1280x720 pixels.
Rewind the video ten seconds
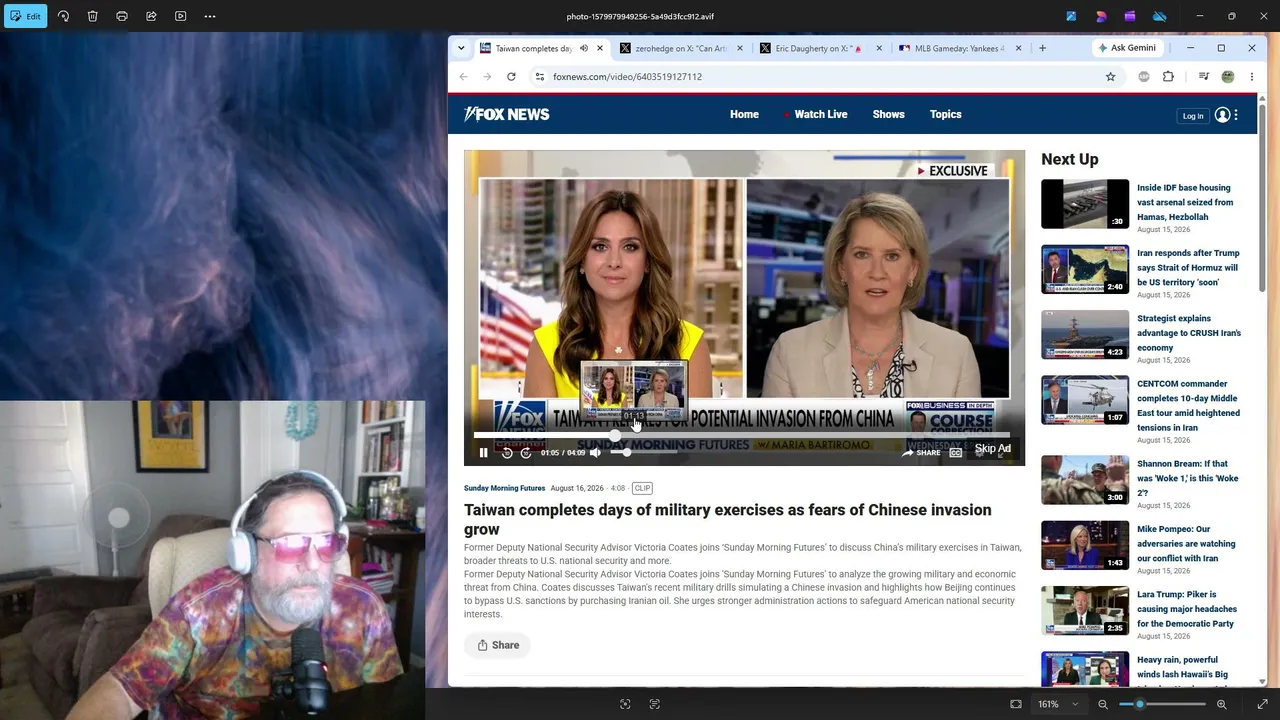pos(507,453)
